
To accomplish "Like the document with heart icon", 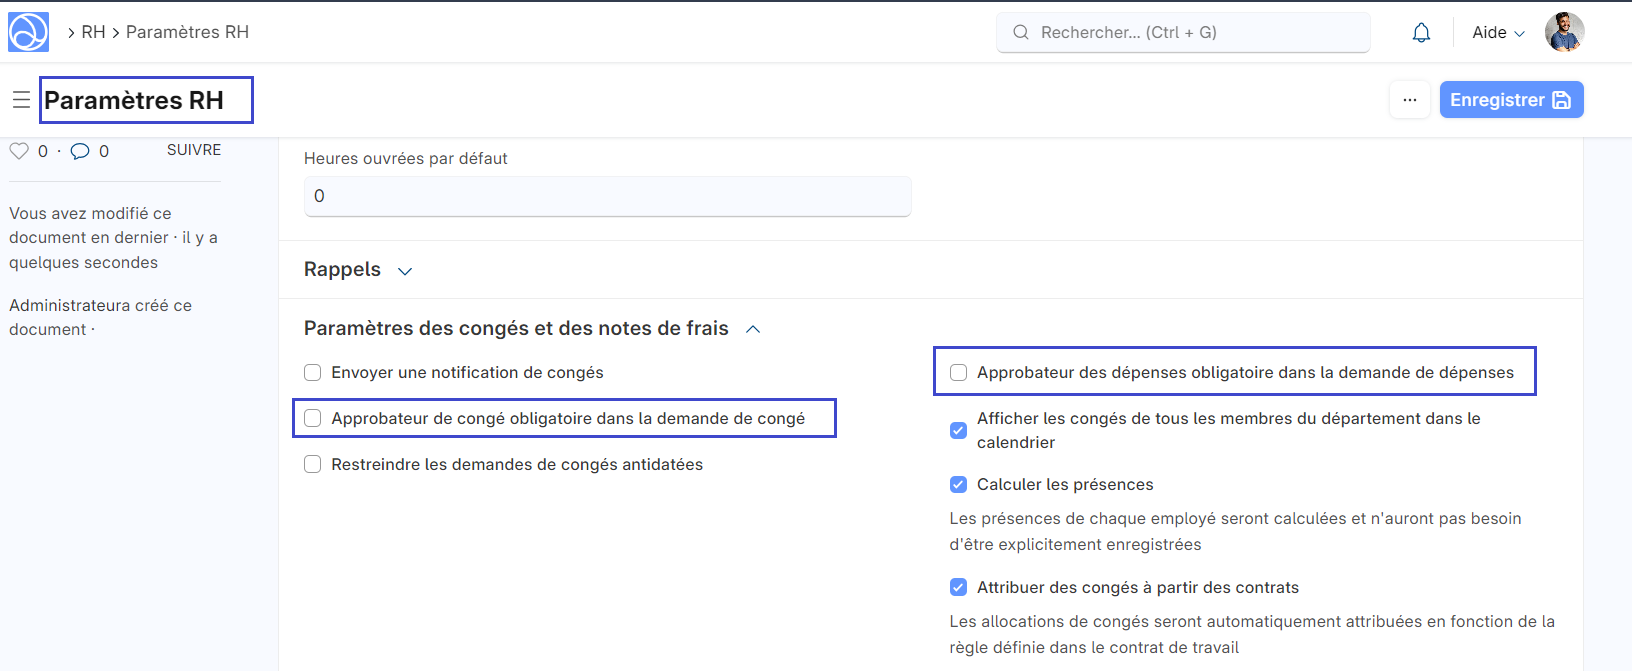I will 19,151.
